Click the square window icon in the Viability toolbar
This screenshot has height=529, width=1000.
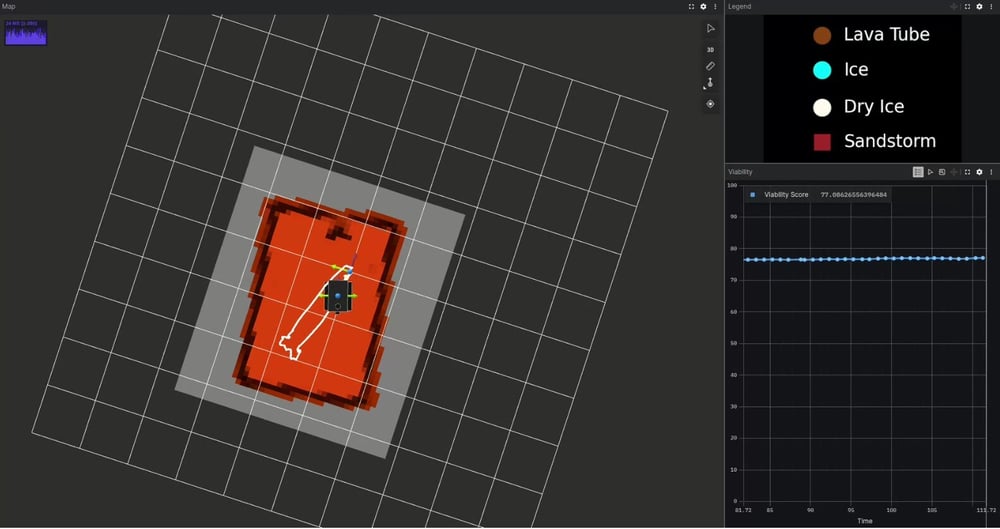click(942, 172)
